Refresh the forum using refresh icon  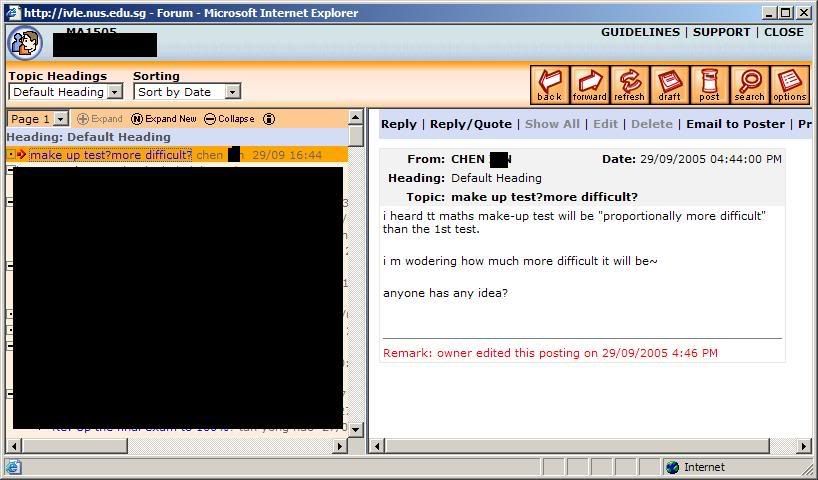pyautogui.click(x=629, y=85)
